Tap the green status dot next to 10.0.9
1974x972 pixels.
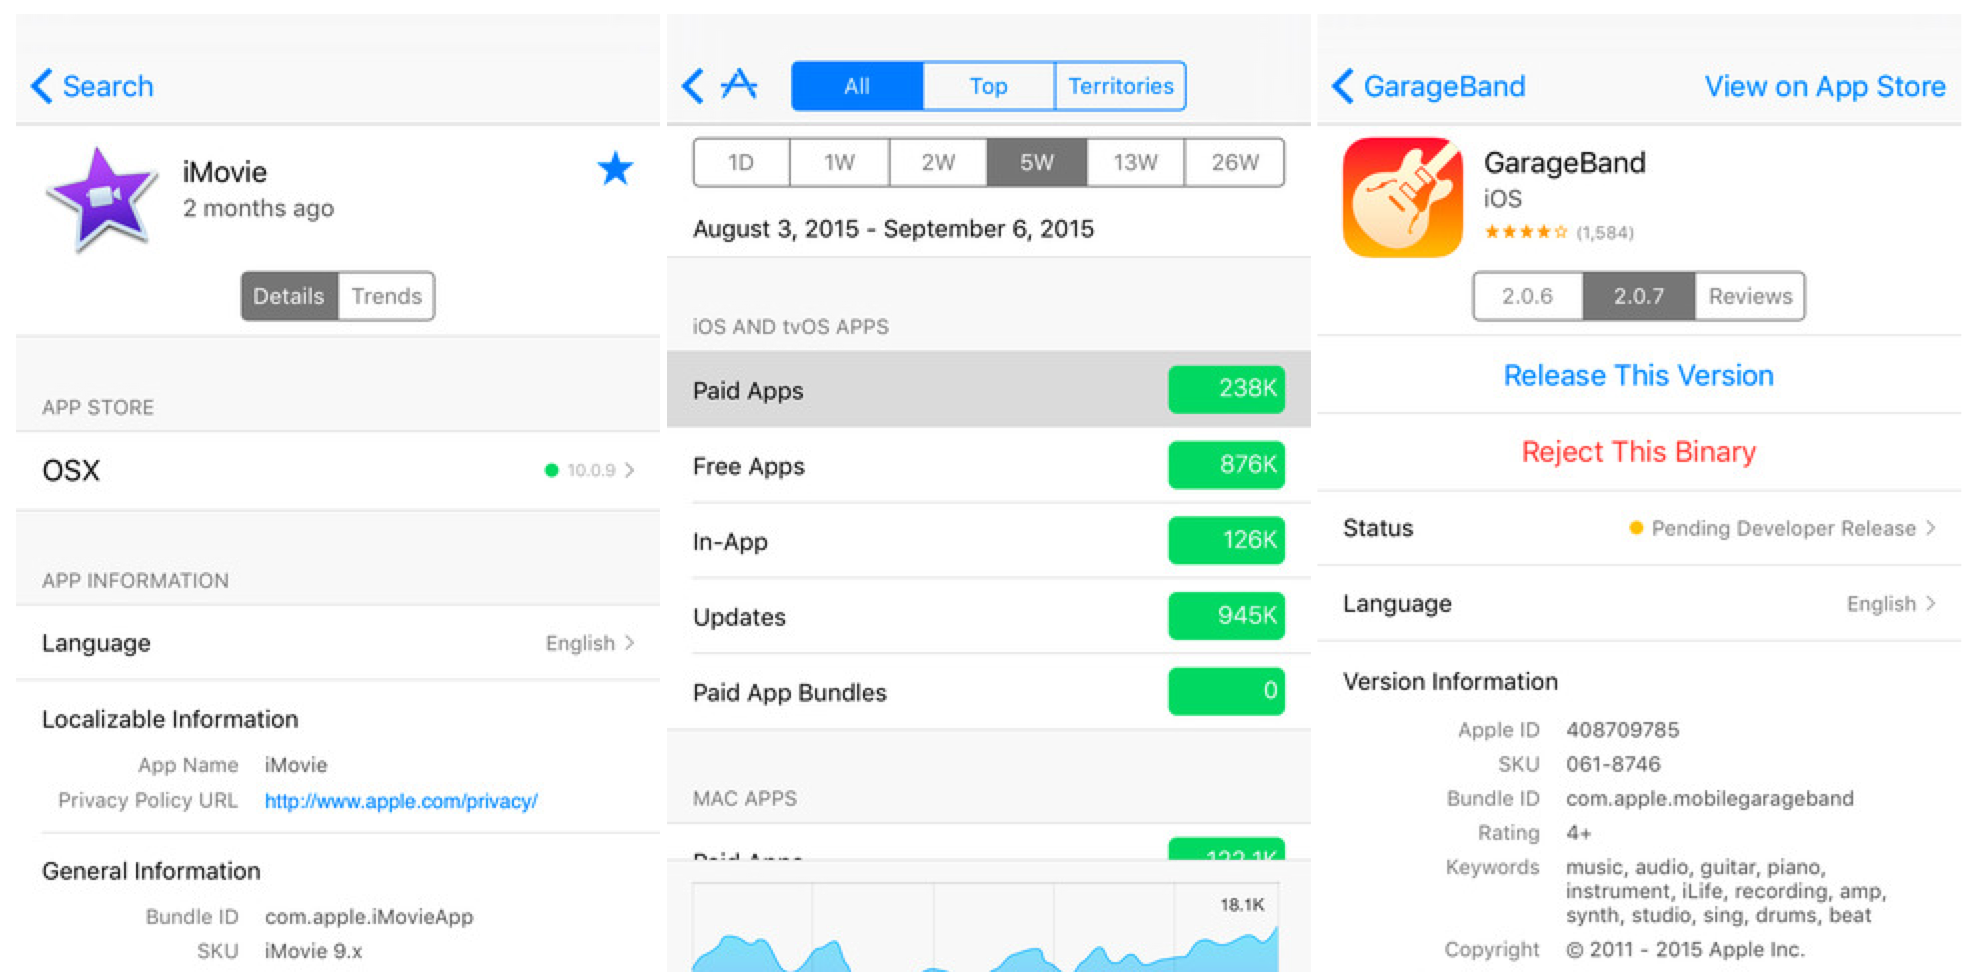[552, 470]
